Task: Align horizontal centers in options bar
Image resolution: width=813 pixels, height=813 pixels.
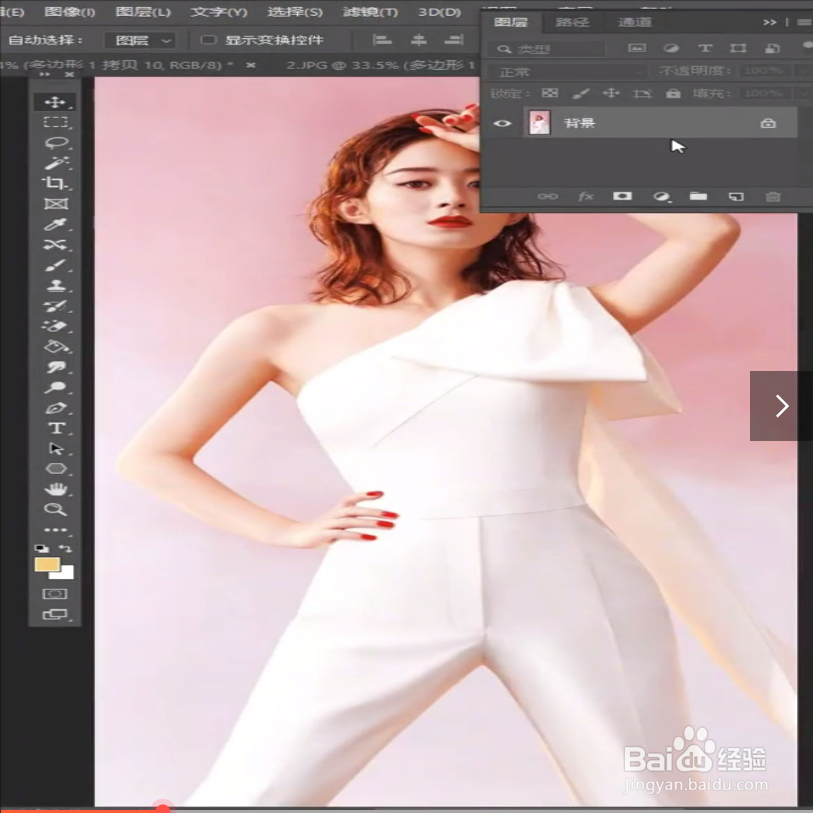Action: (418, 40)
